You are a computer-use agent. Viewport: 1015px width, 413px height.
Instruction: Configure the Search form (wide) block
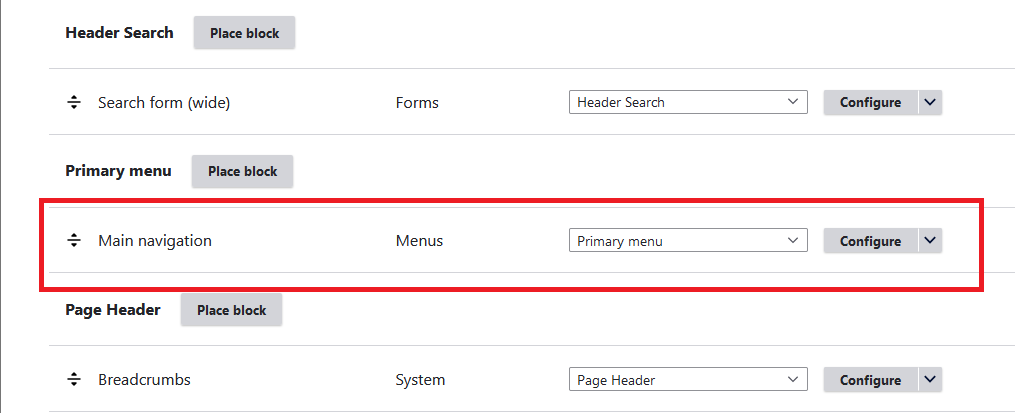coord(869,102)
